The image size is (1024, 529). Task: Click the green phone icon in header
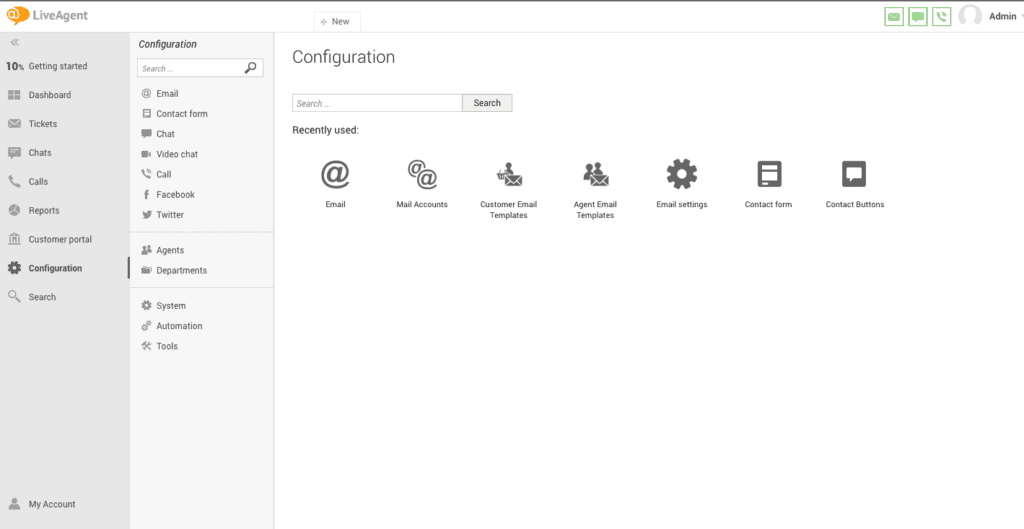click(x=941, y=17)
